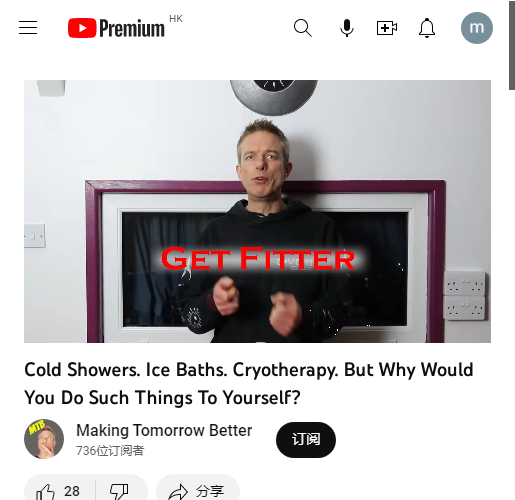Show notifications via the bell icon
Image resolution: width=515 pixels, height=500 pixels.
(427, 28)
